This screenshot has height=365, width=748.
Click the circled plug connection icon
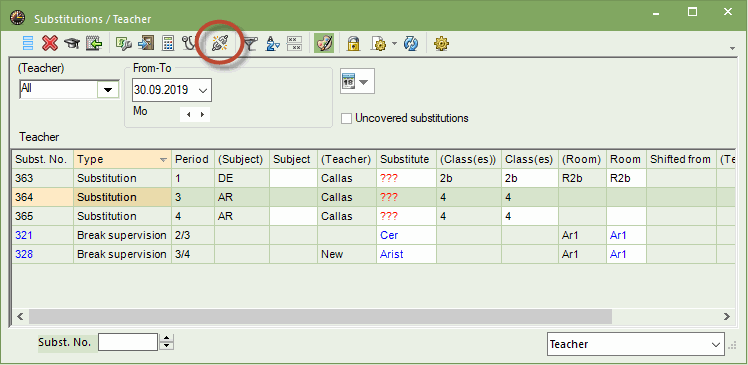[220, 43]
